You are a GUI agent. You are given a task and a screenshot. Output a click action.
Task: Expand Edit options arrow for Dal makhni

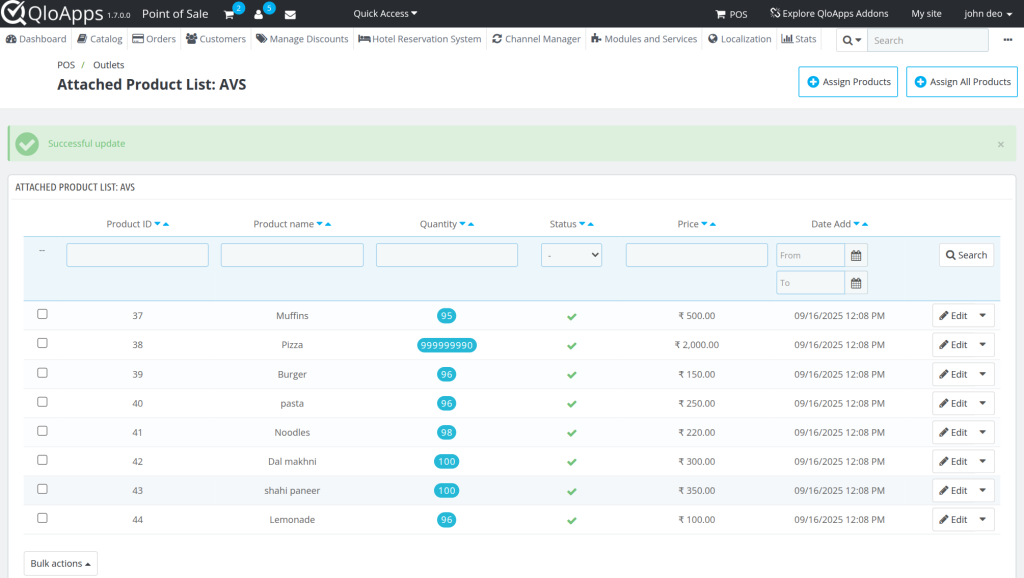983,461
